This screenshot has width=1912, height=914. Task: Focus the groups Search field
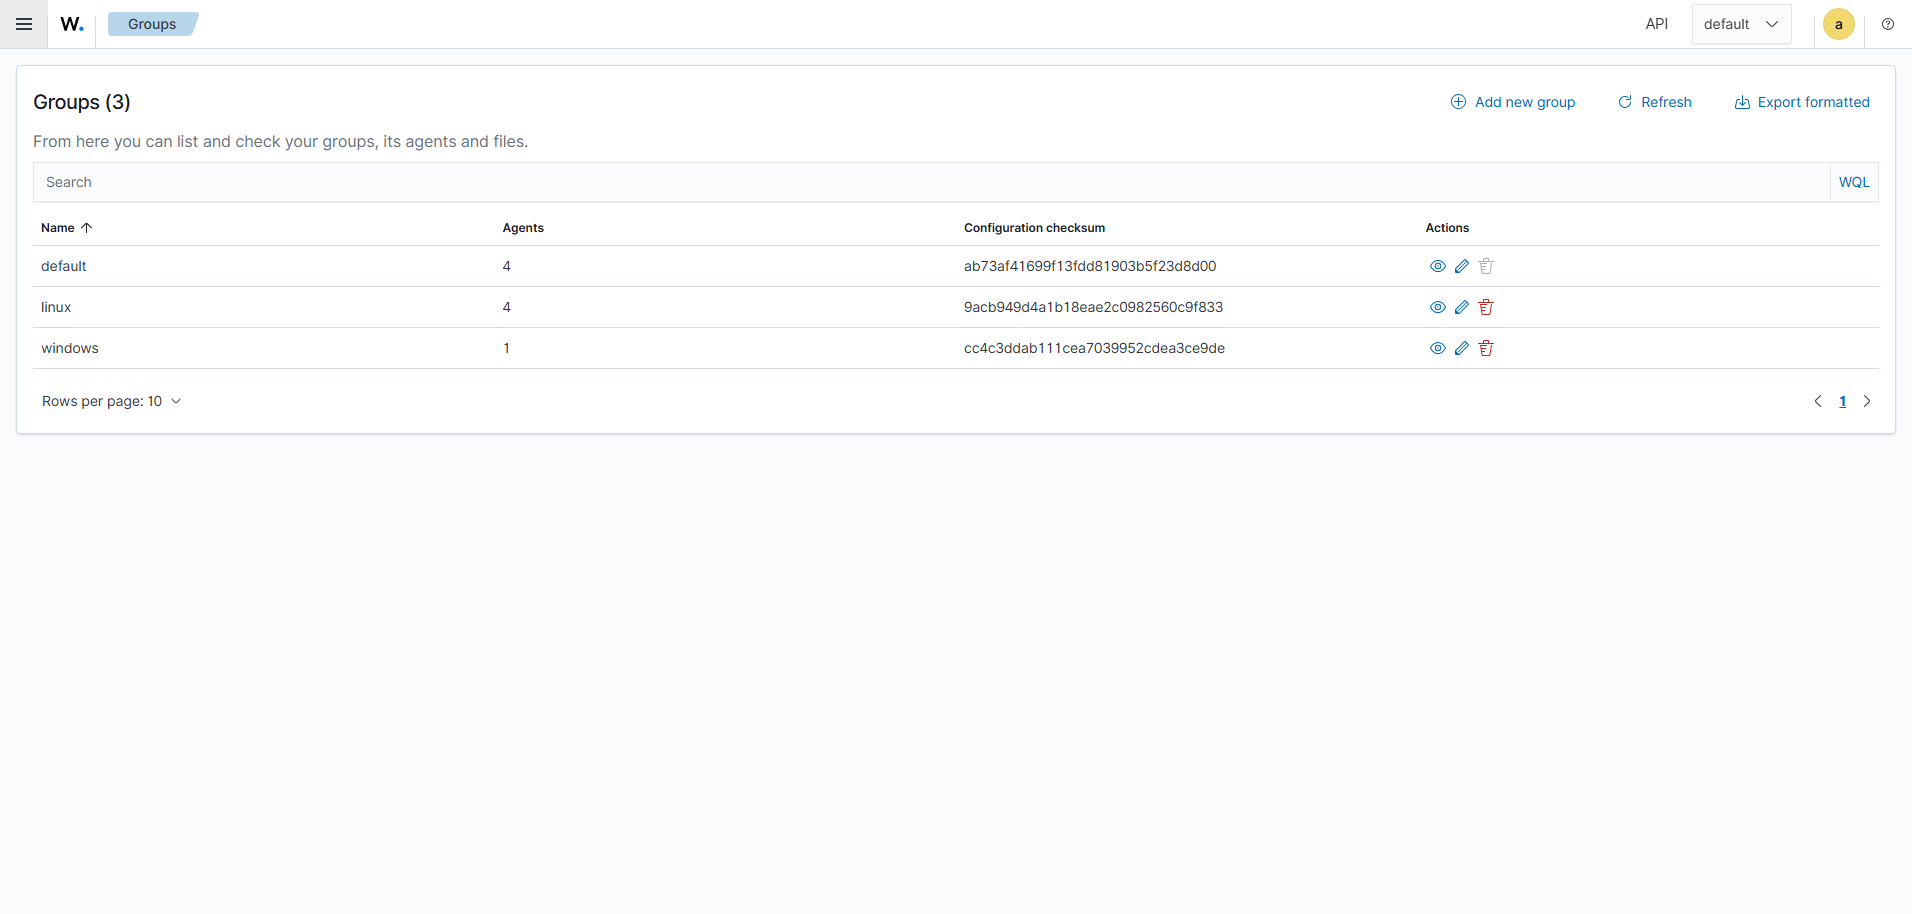pos(931,182)
